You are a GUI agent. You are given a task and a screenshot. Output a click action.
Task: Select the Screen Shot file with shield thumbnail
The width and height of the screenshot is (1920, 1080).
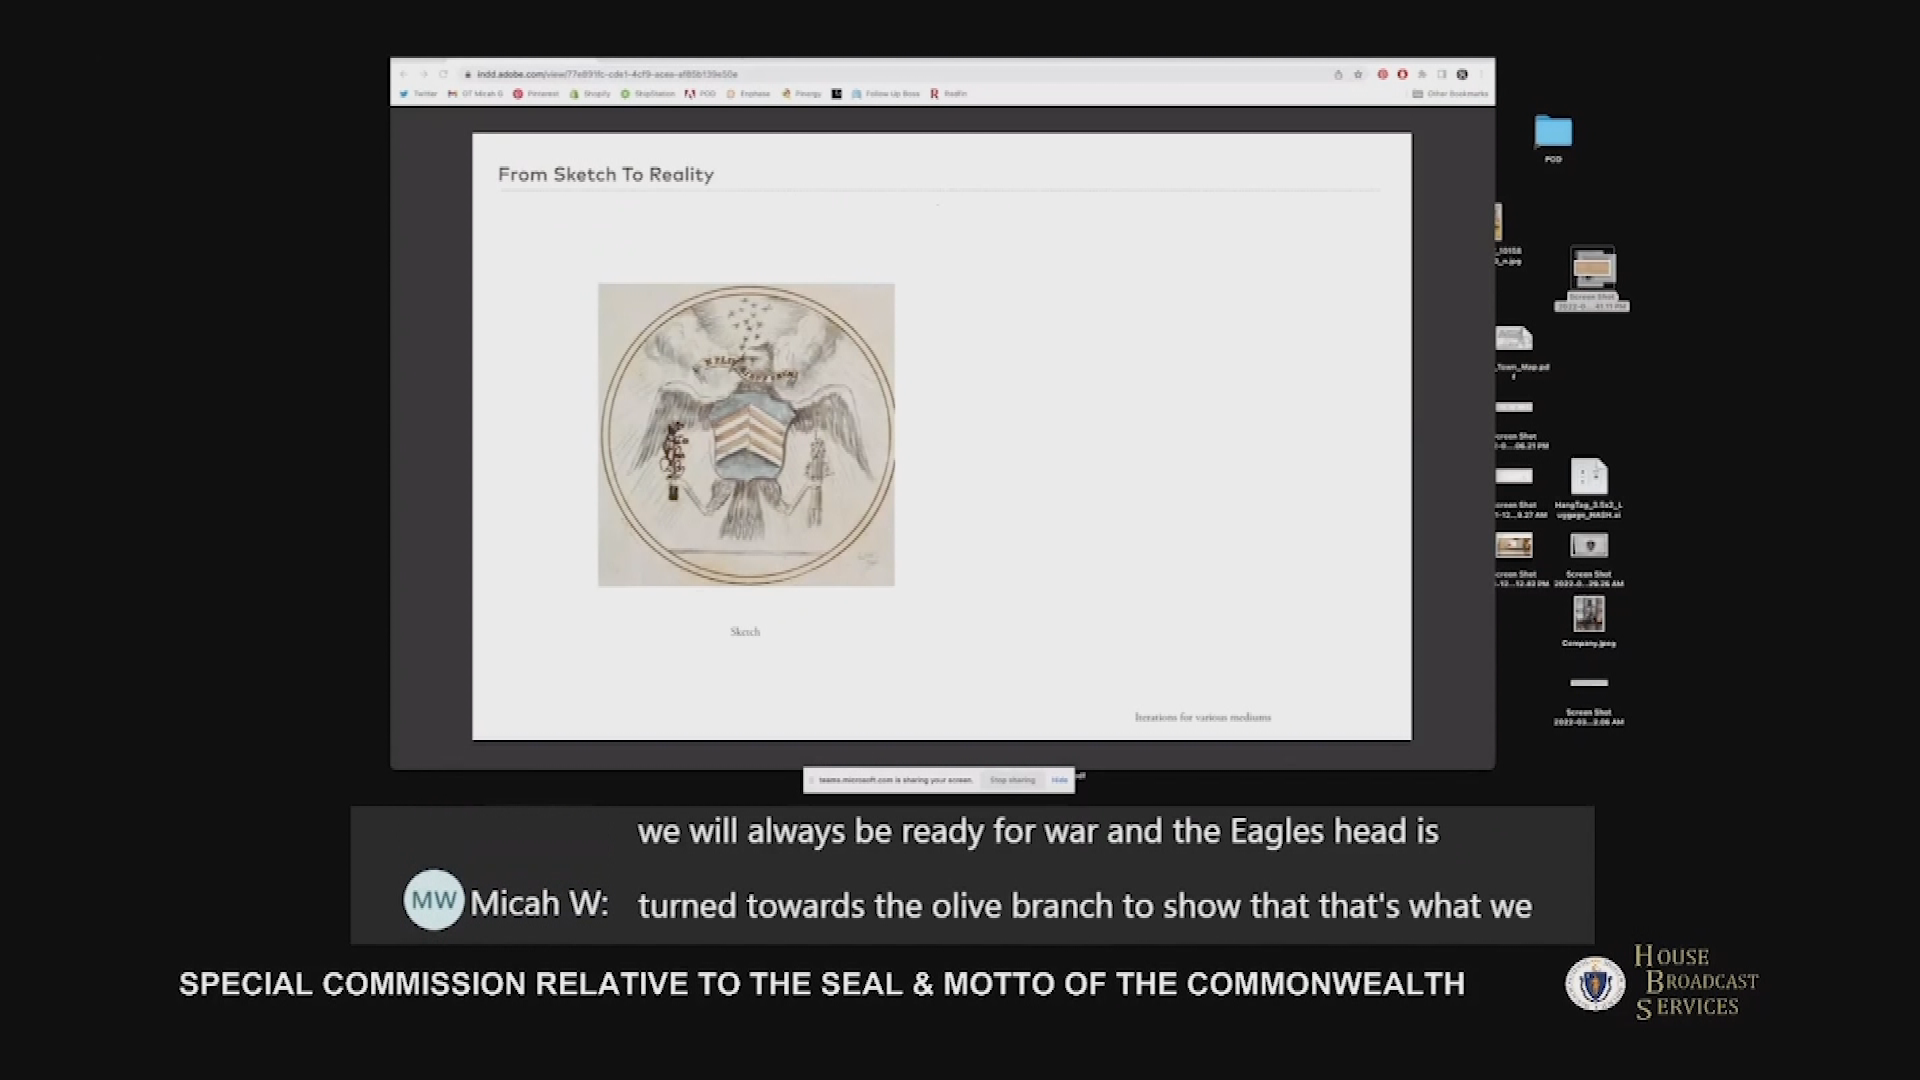click(1589, 560)
